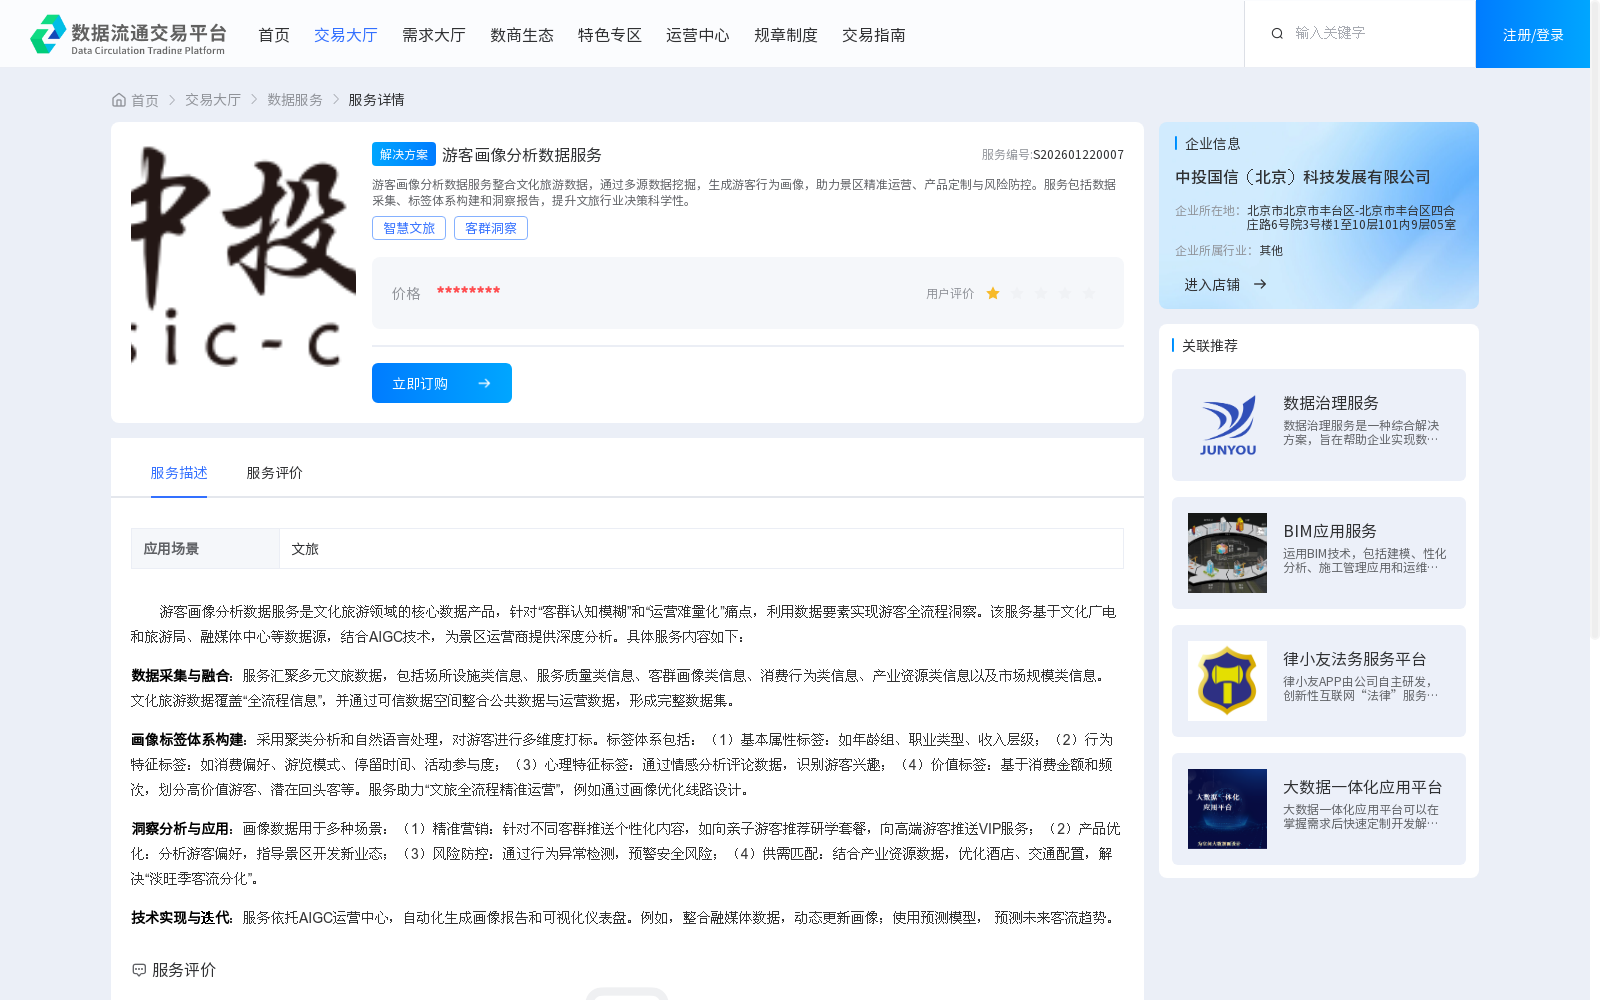Click the masked price ********

[468, 292]
